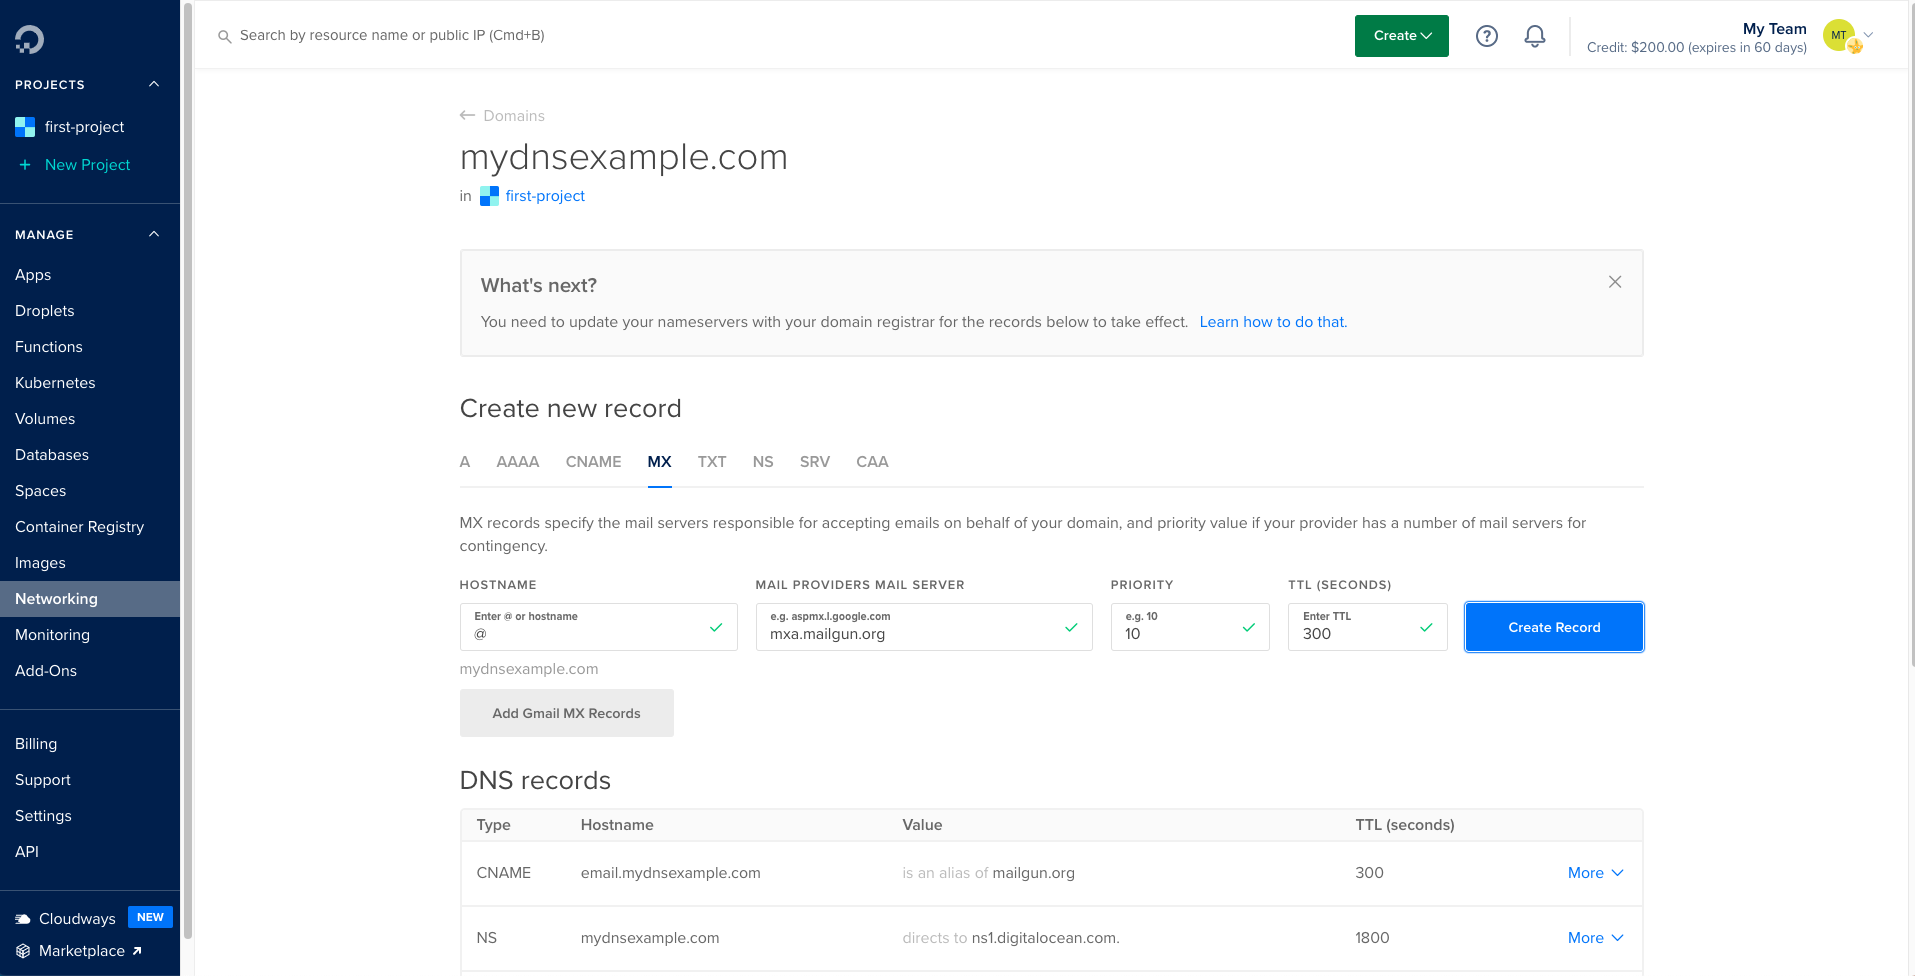1915x976 pixels.
Task: Open the notifications bell icon
Action: point(1535,36)
